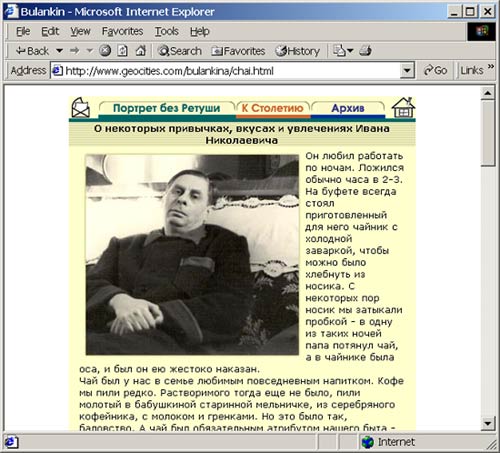
Task: Click the vertical scrollbar down arrow
Action: (488, 424)
